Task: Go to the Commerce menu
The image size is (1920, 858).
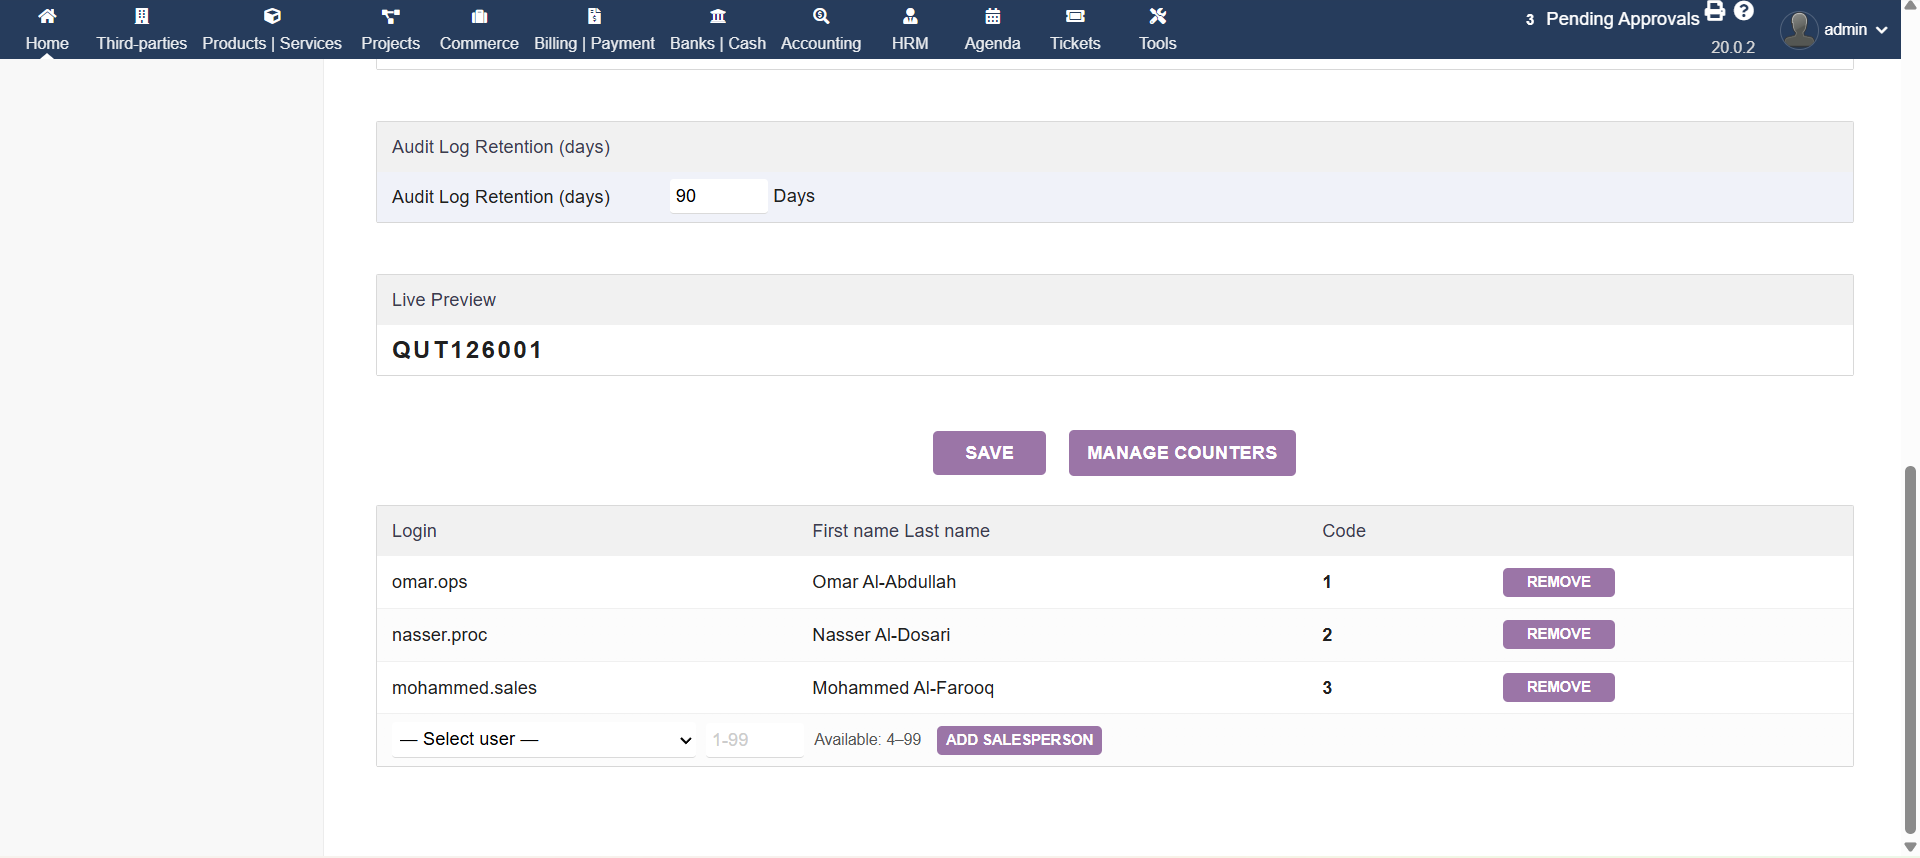Action: (x=479, y=30)
